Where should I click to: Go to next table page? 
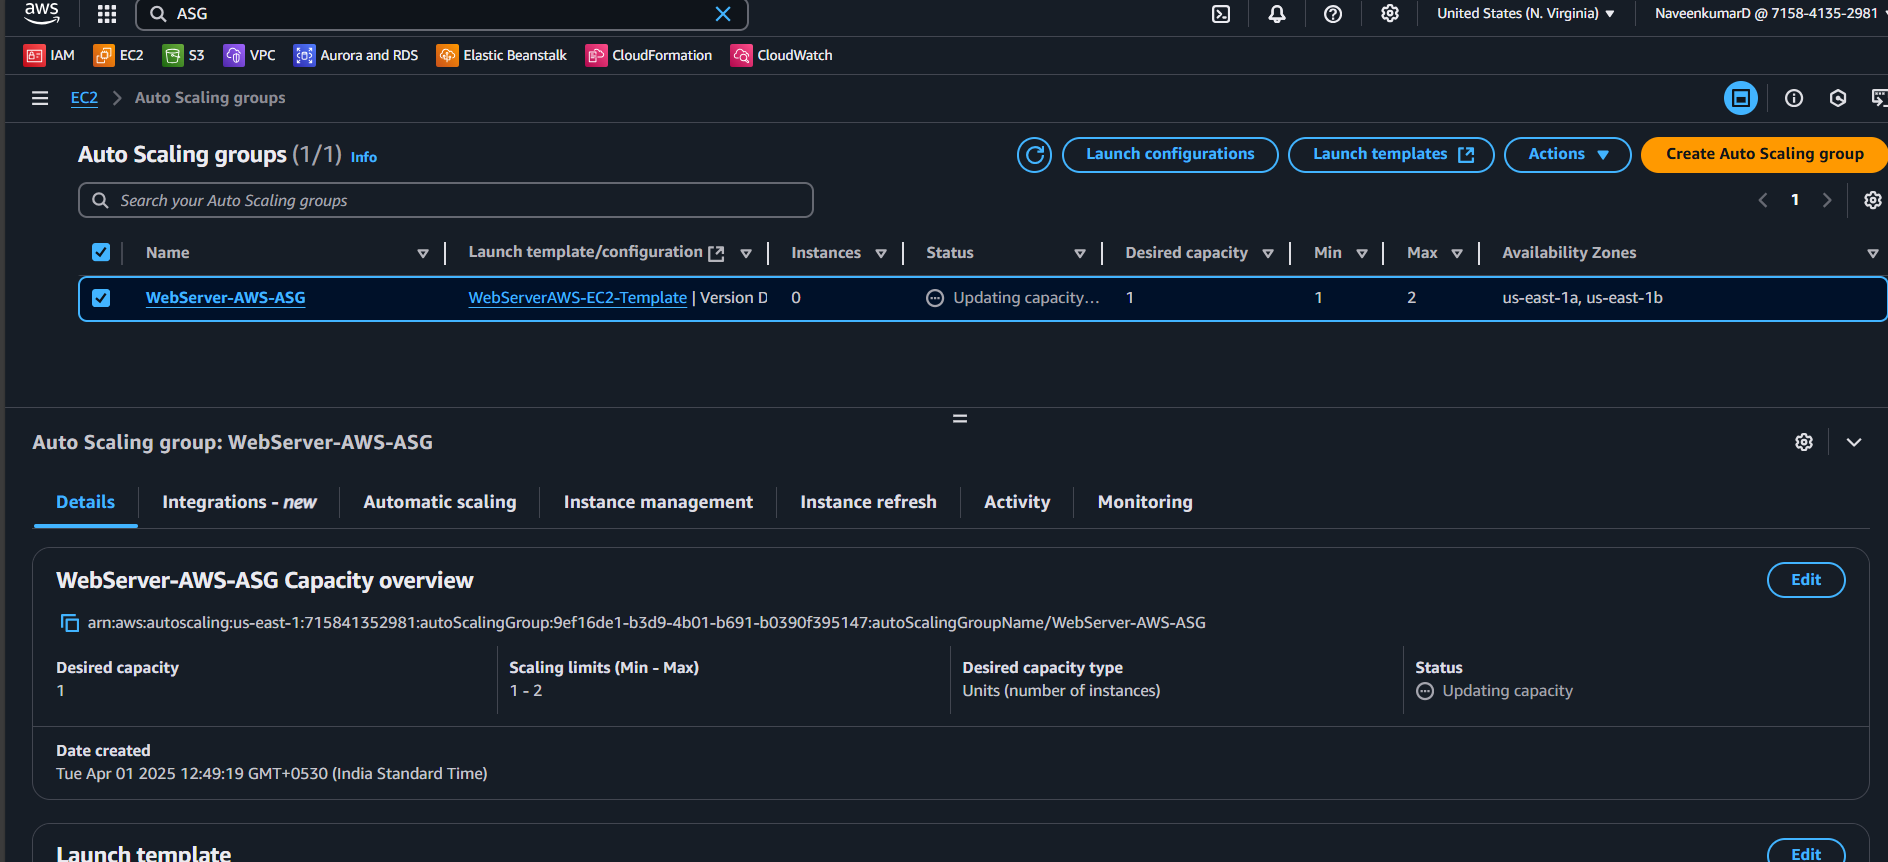tap(1827, 200)
